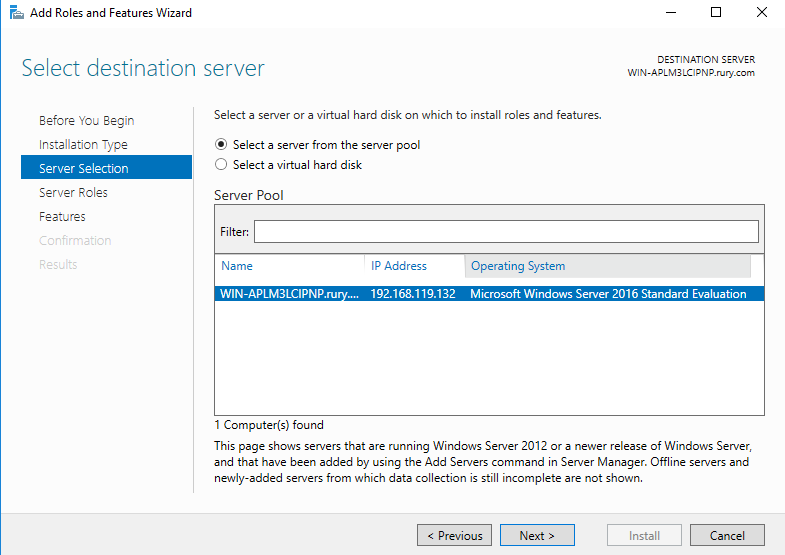Viewport: 785px width, 555px height.
Task: Minimize the wizard window
Action: tap(671, 12)
